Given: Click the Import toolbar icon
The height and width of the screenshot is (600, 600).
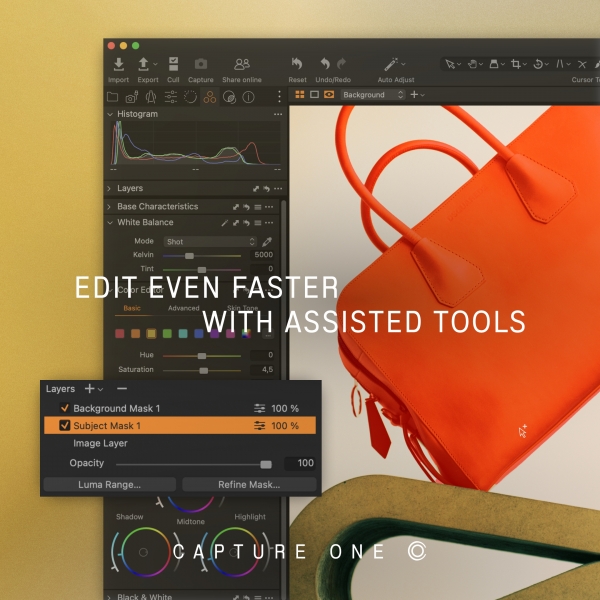Looking at the screenshot, I should coord(119,64).
